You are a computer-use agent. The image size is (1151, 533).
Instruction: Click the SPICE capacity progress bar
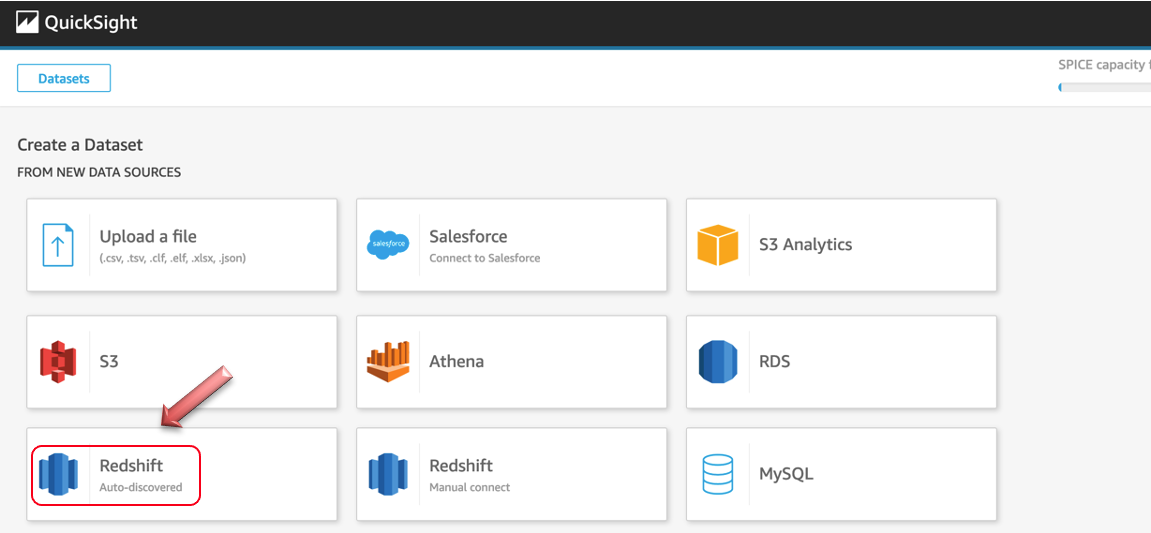pyautogui.click(x=1104, y=87)
